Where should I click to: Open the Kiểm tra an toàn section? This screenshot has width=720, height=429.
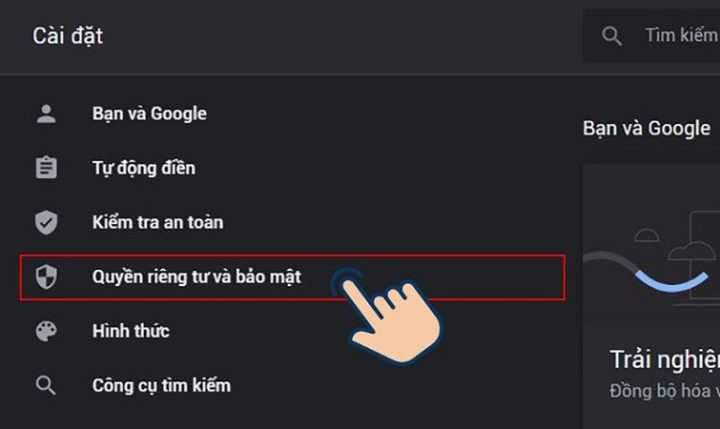[157, 222]
